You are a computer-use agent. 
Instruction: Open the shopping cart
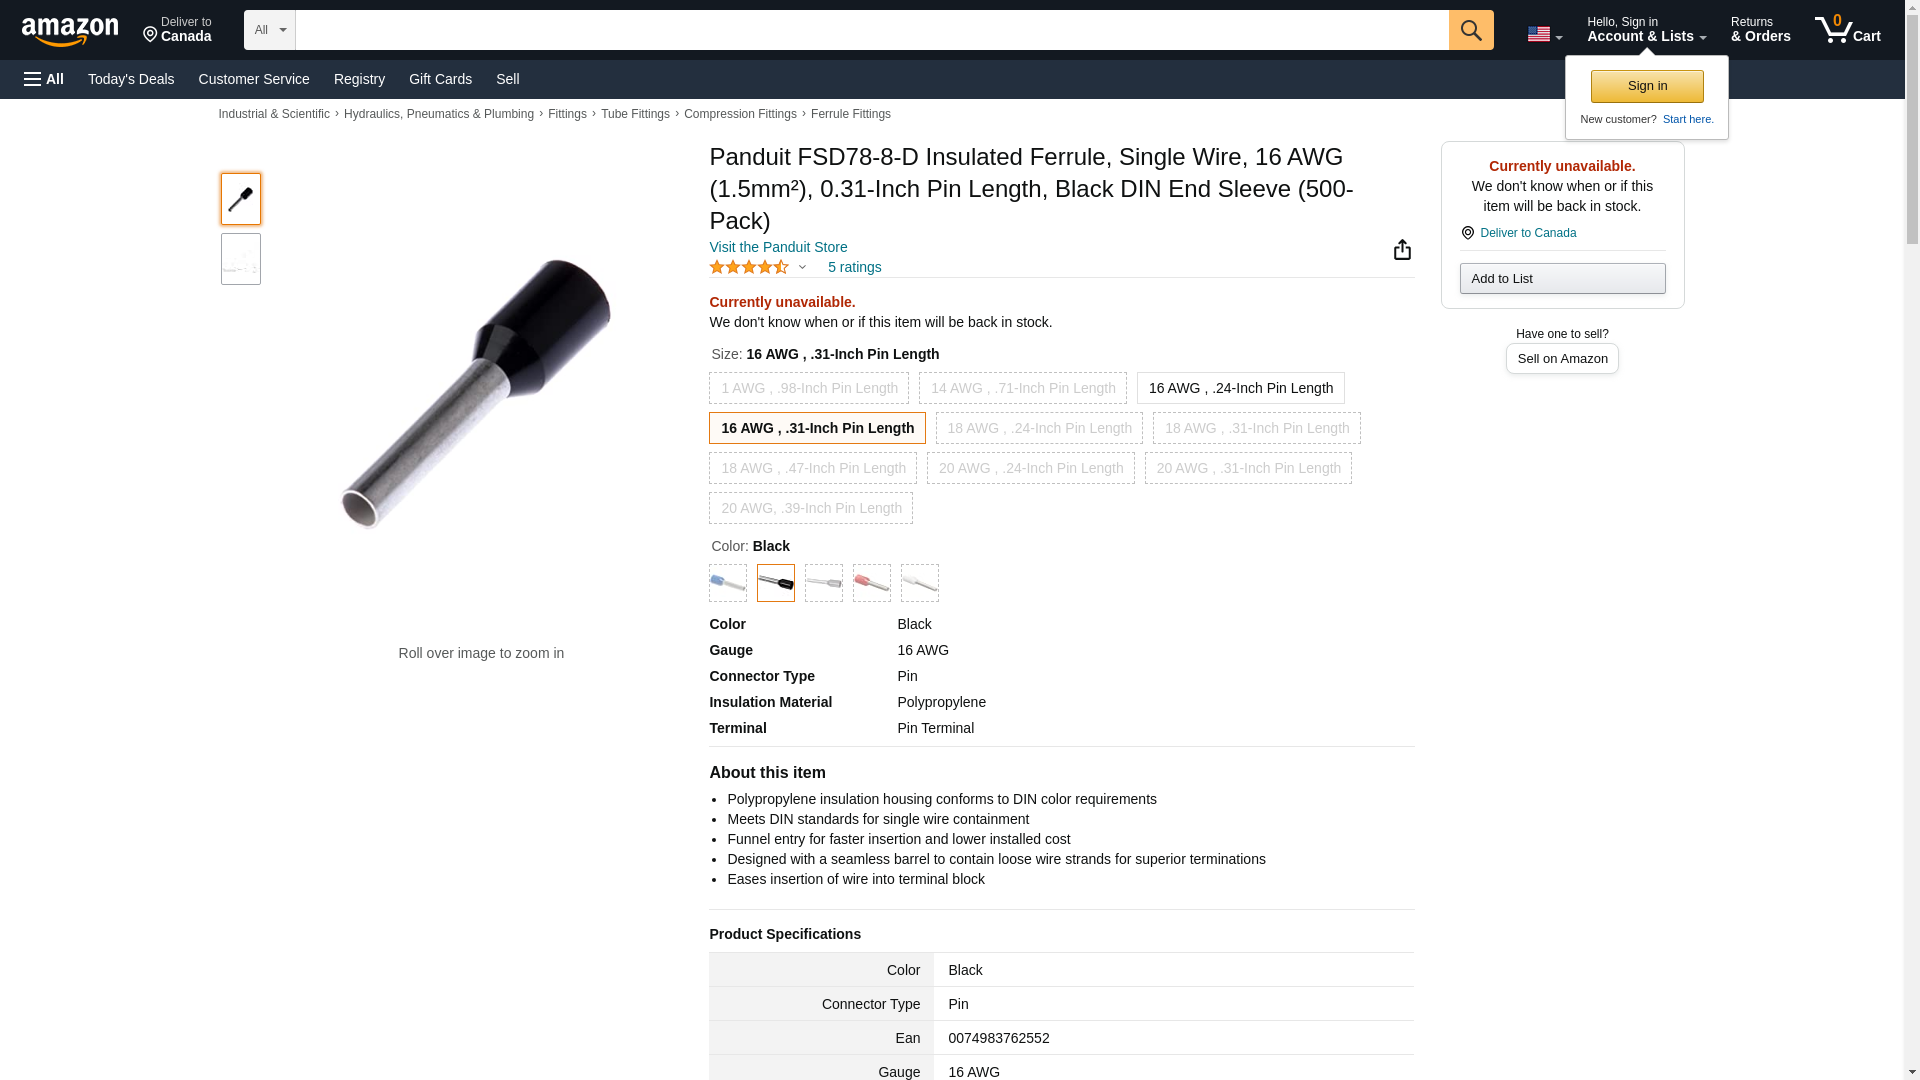tap(1847, 30)
